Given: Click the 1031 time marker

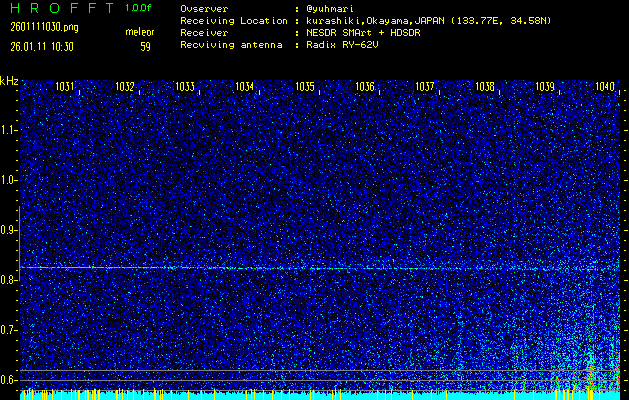Looking at the screenshot, I should click(x=65, y=87).
